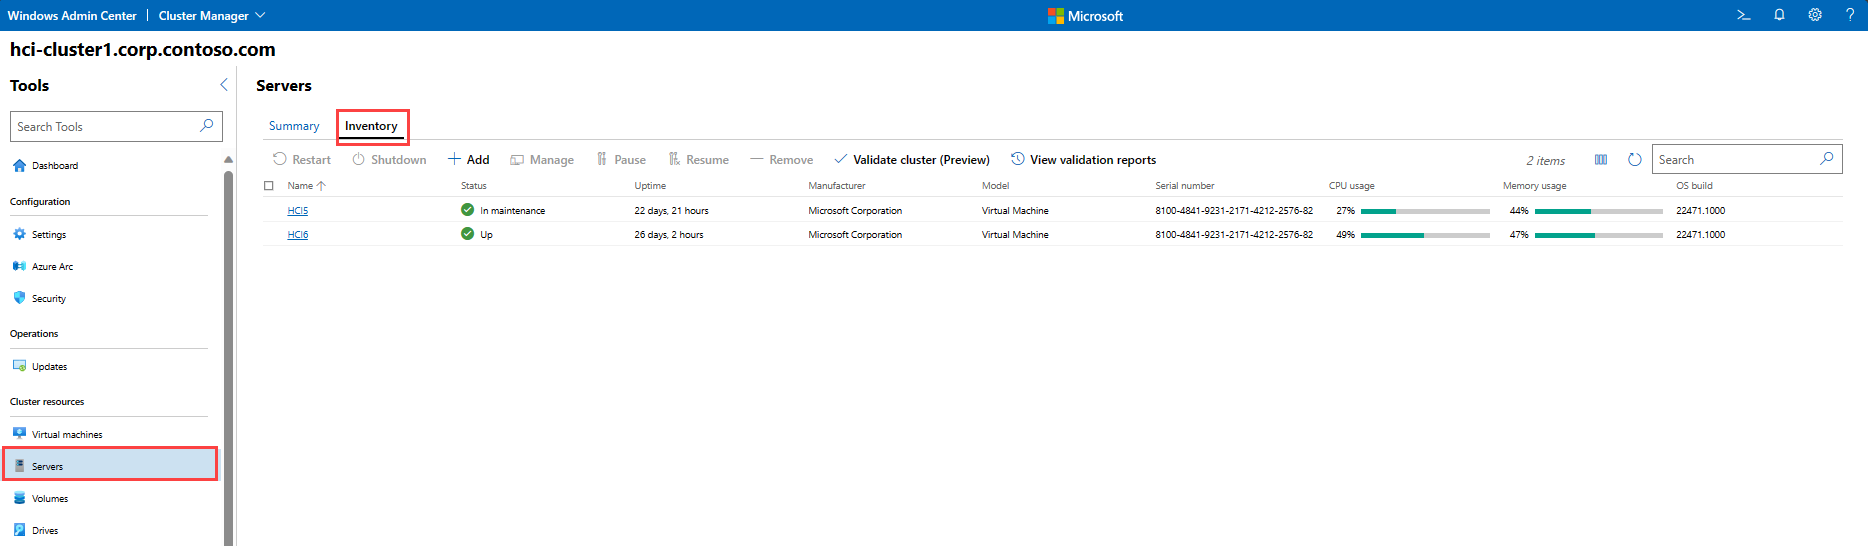This screenshot has width=1868, height=546.
Task: Open the PowerShell console icon
Action: pyautogui.click(x=1743, y=15)
